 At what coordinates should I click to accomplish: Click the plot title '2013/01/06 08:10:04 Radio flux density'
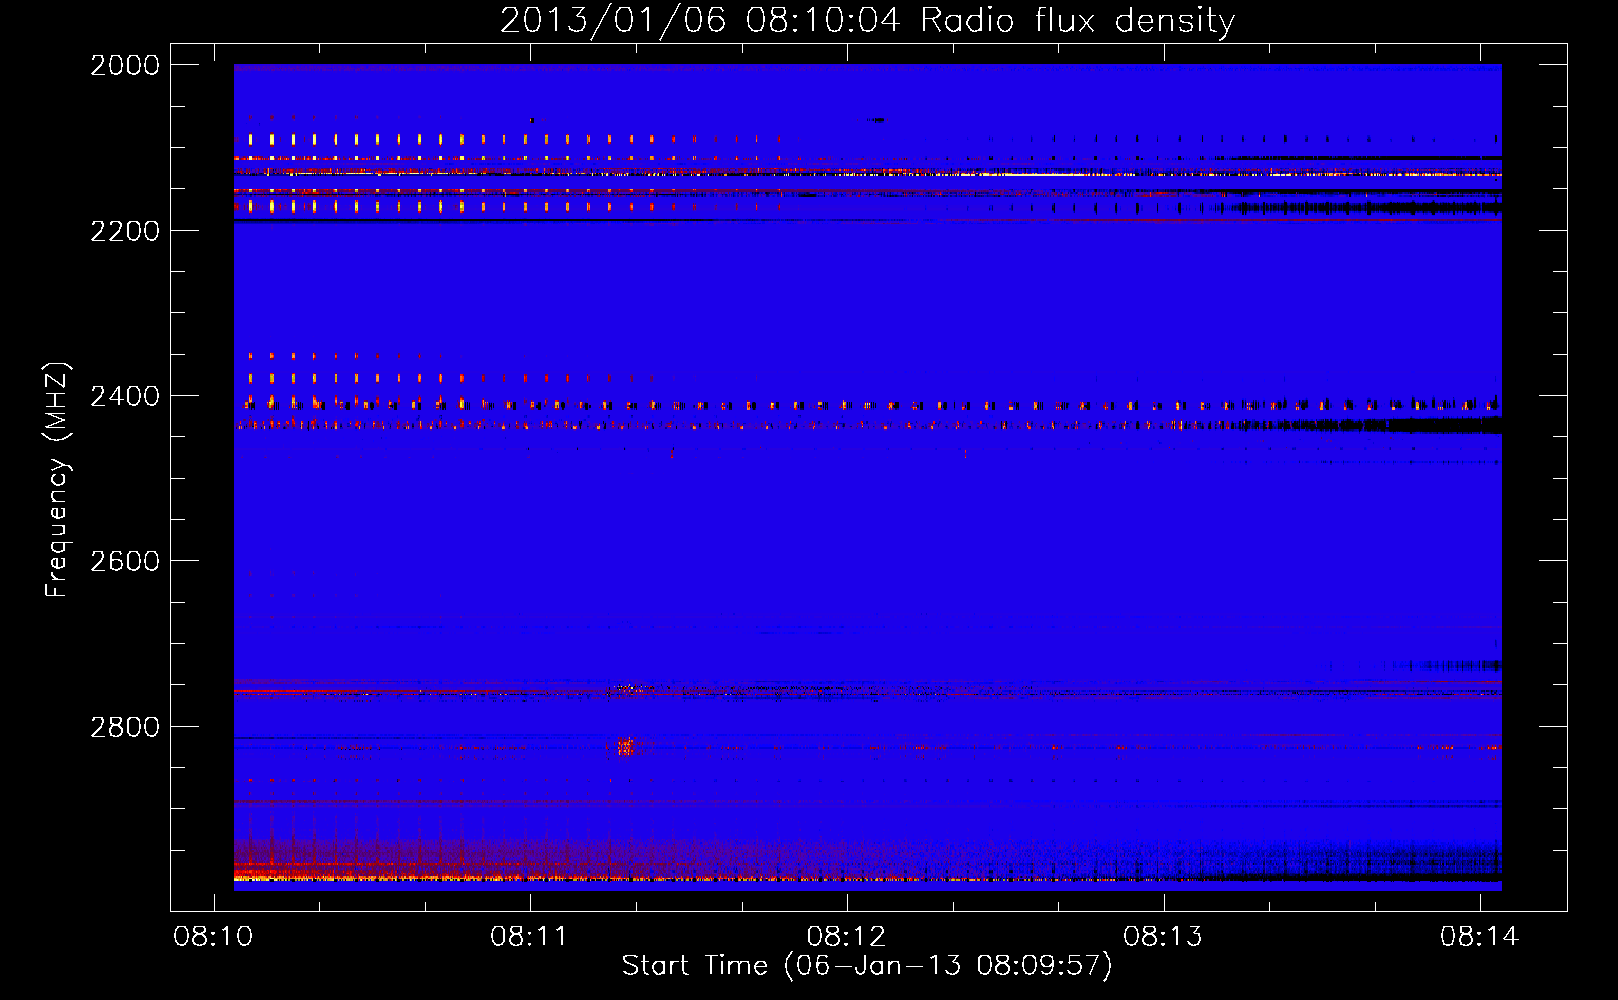pos(867,20)
